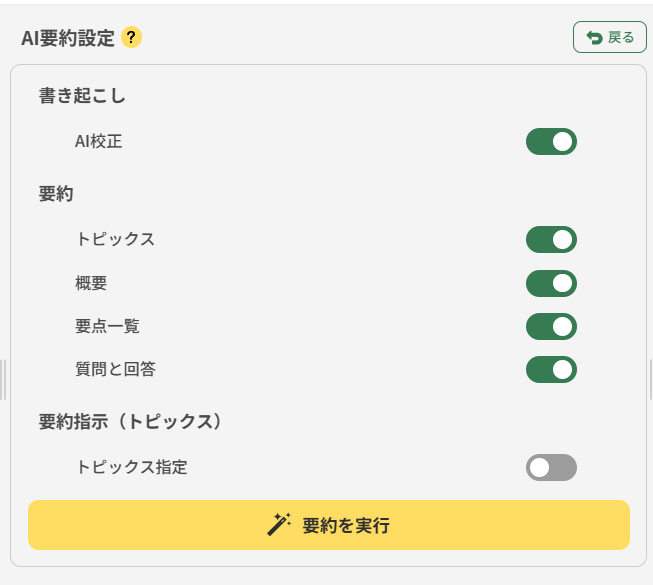This screenshot has width=653, height=585.
Task: Click the left edge panel handle
Action: tap(3, 380)
